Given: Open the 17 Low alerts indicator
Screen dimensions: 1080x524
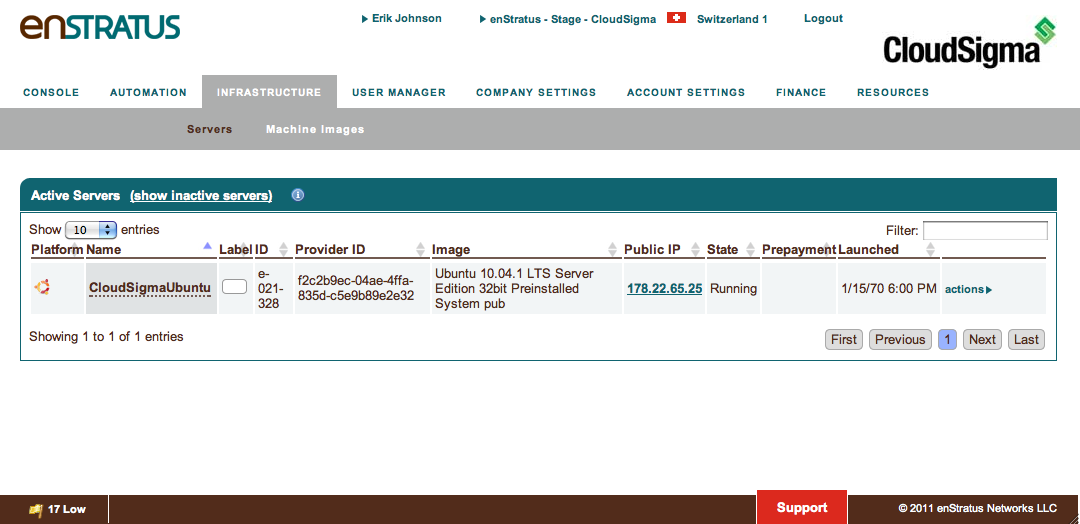Looking at the screenshot, I should (x=58, y=510).
